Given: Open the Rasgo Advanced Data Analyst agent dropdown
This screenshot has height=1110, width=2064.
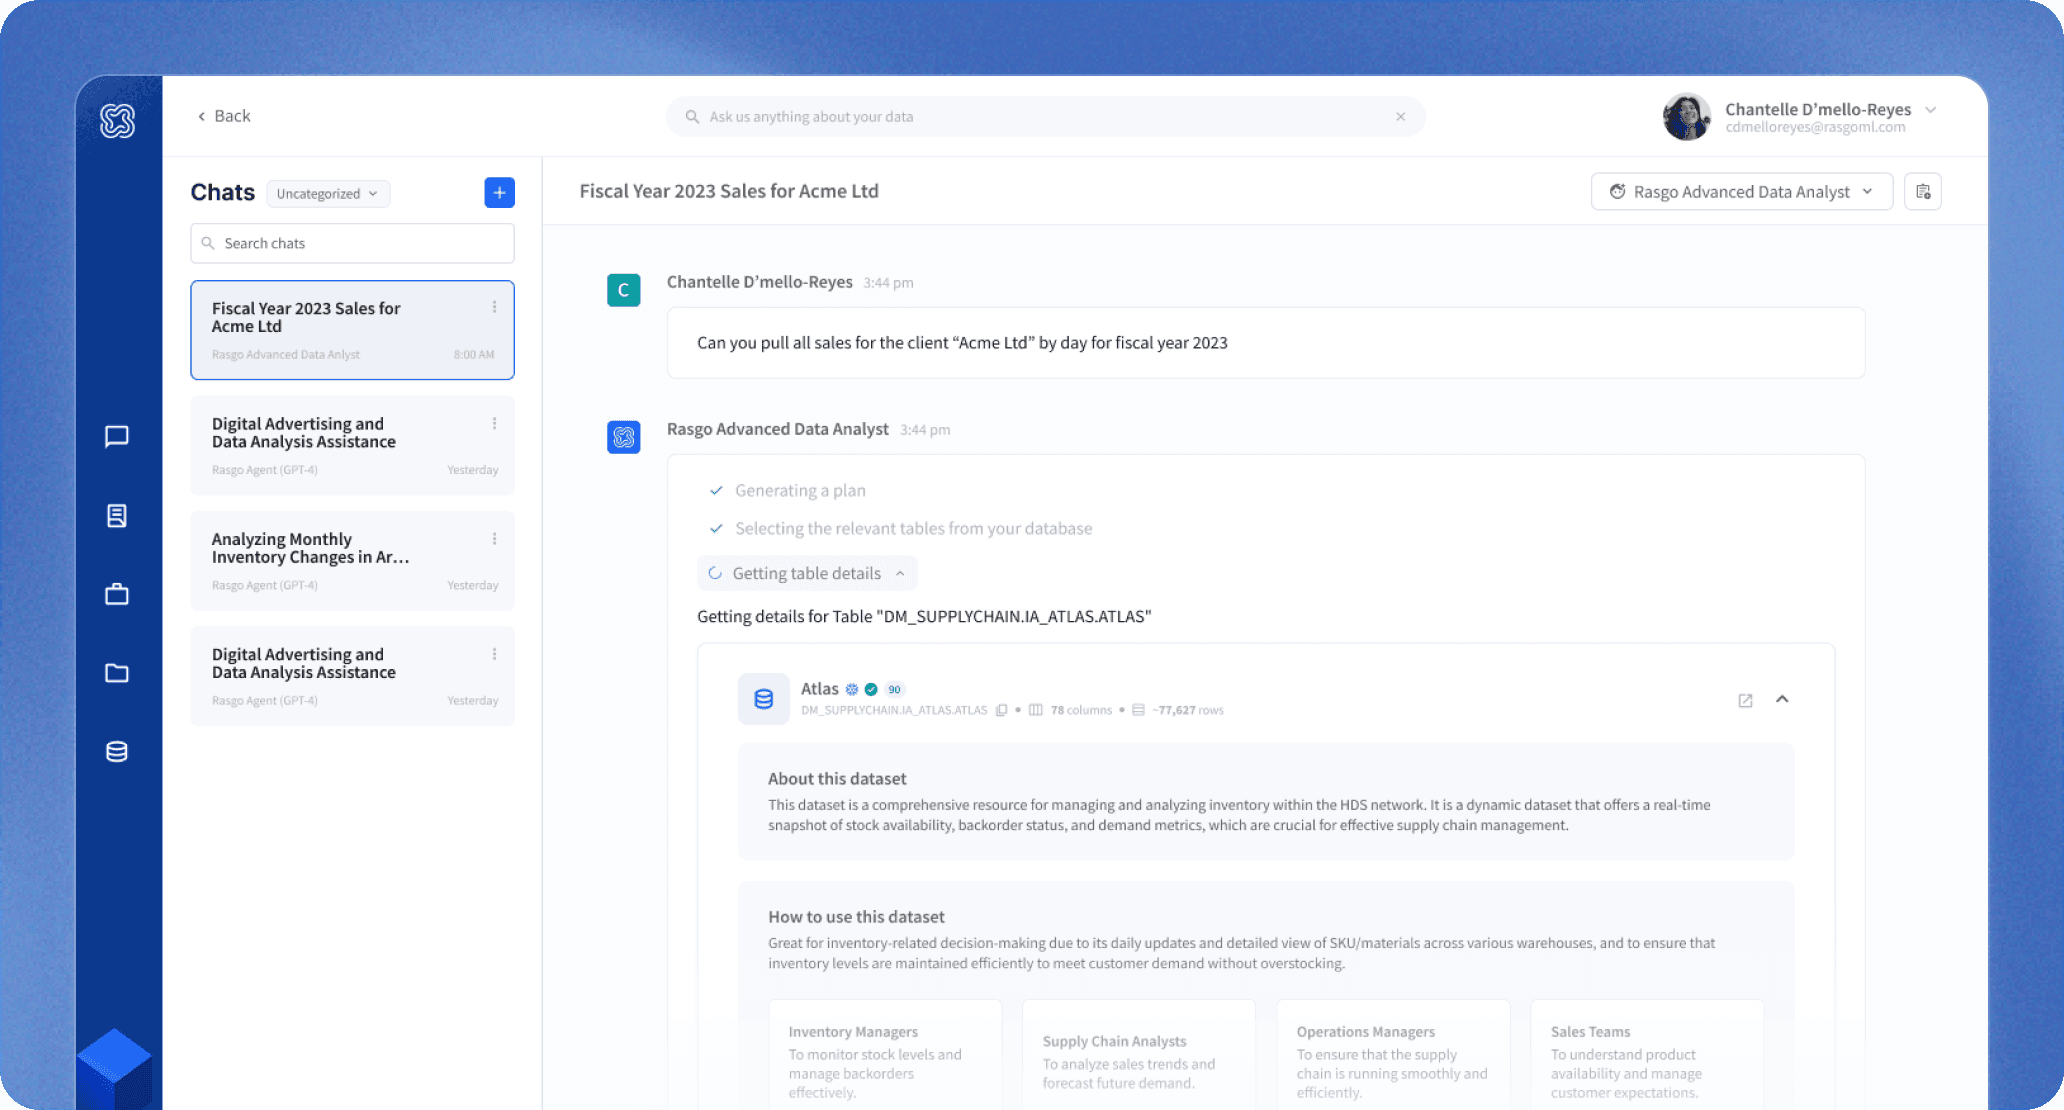Looking at the screenshot, I should [1742, 192].
